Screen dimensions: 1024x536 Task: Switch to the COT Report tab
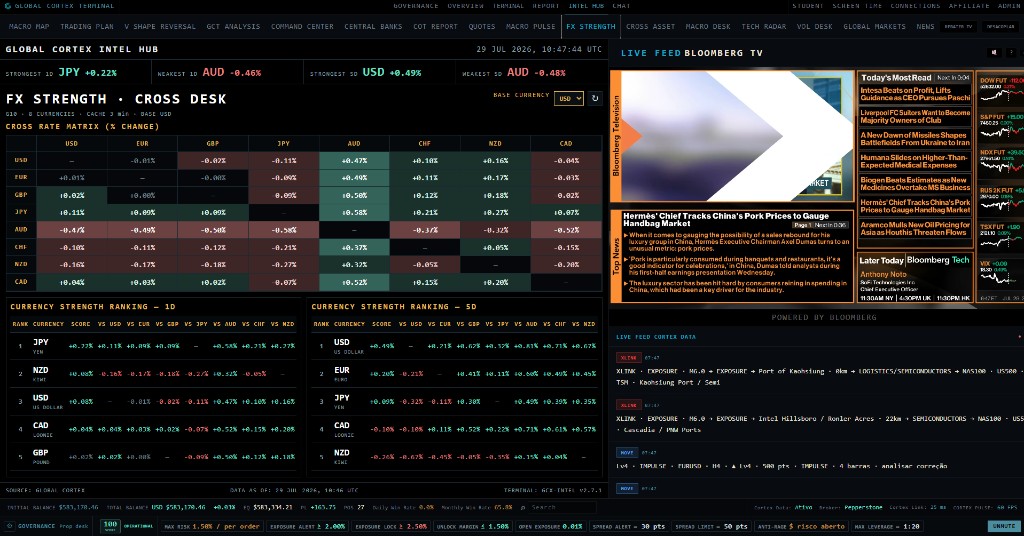436,27
